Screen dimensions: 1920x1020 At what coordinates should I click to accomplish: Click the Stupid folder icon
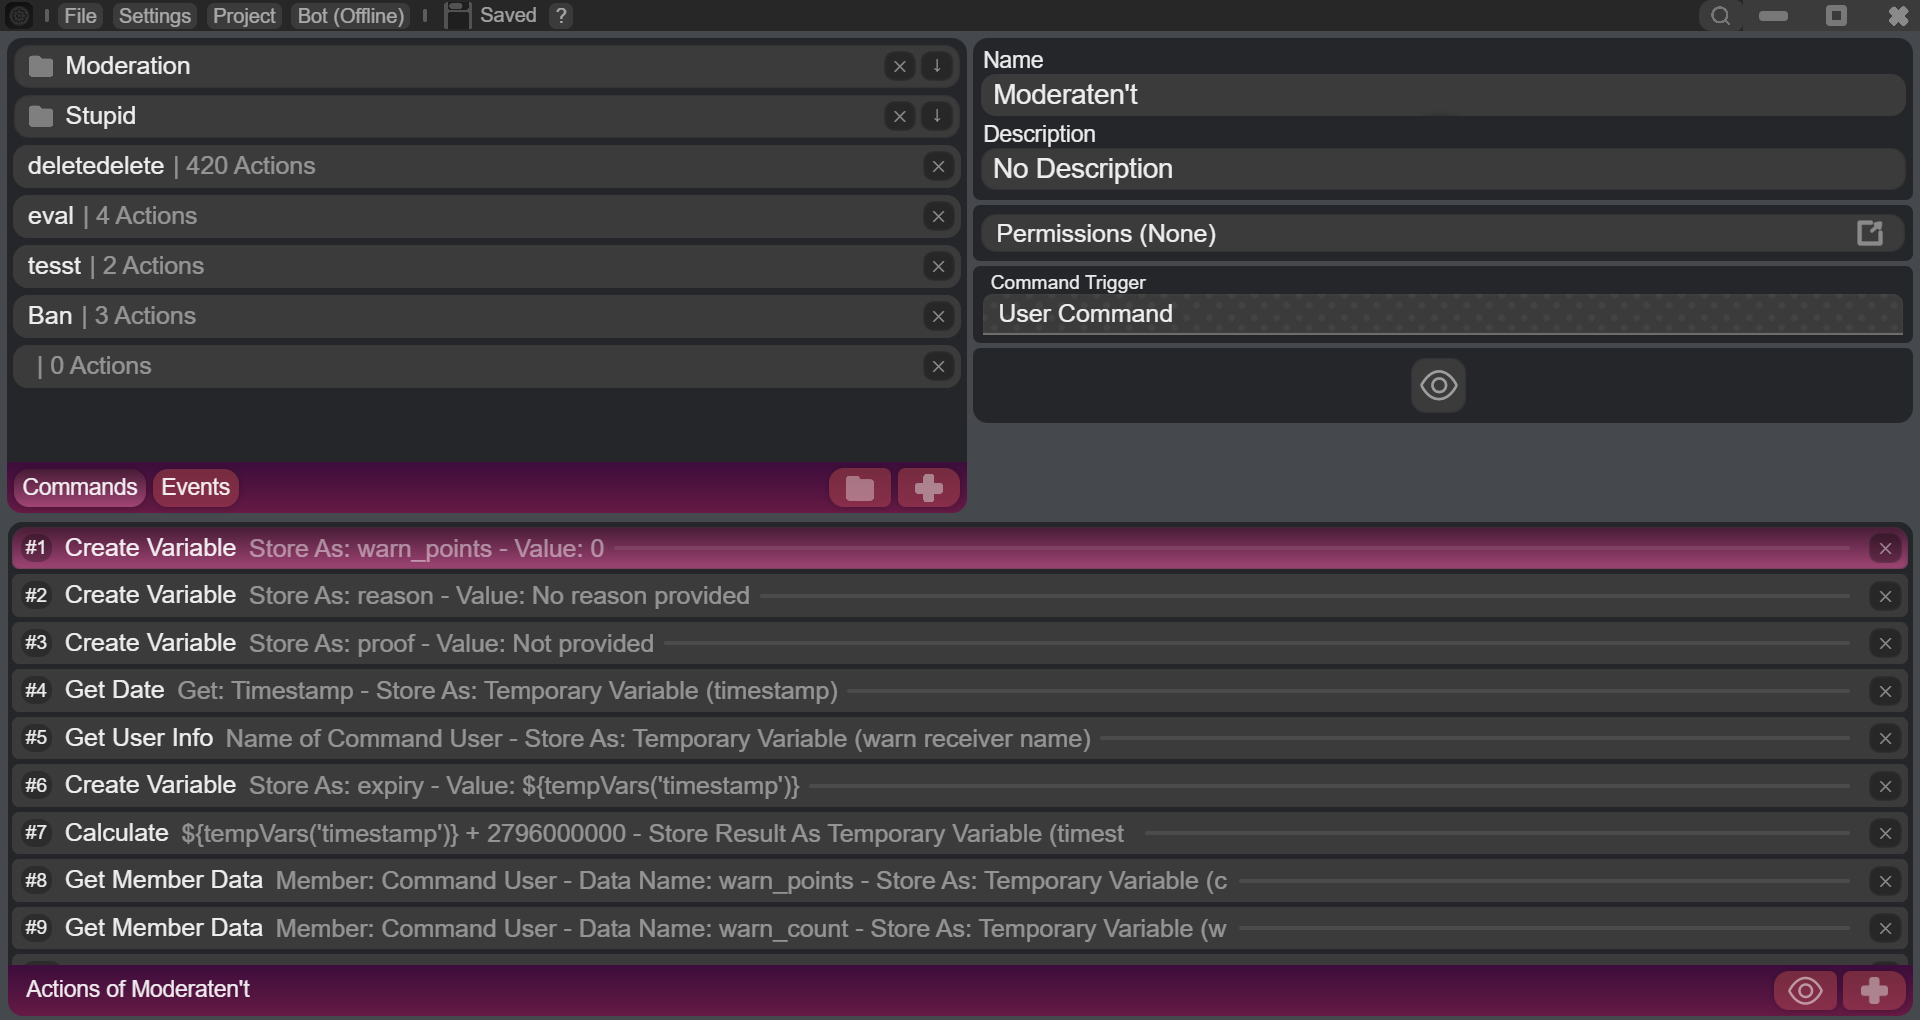(41, 115)
